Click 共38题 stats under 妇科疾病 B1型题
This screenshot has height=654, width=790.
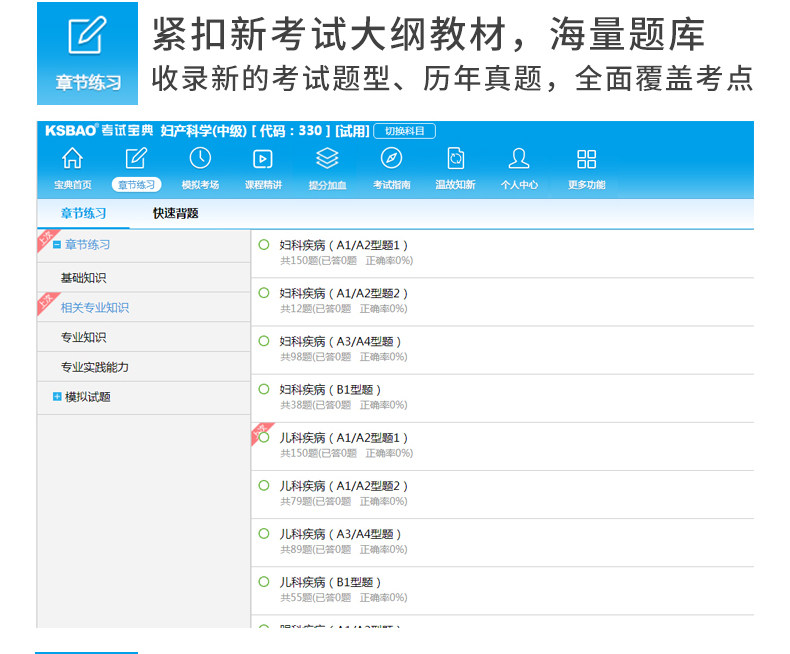coord(344,405)
